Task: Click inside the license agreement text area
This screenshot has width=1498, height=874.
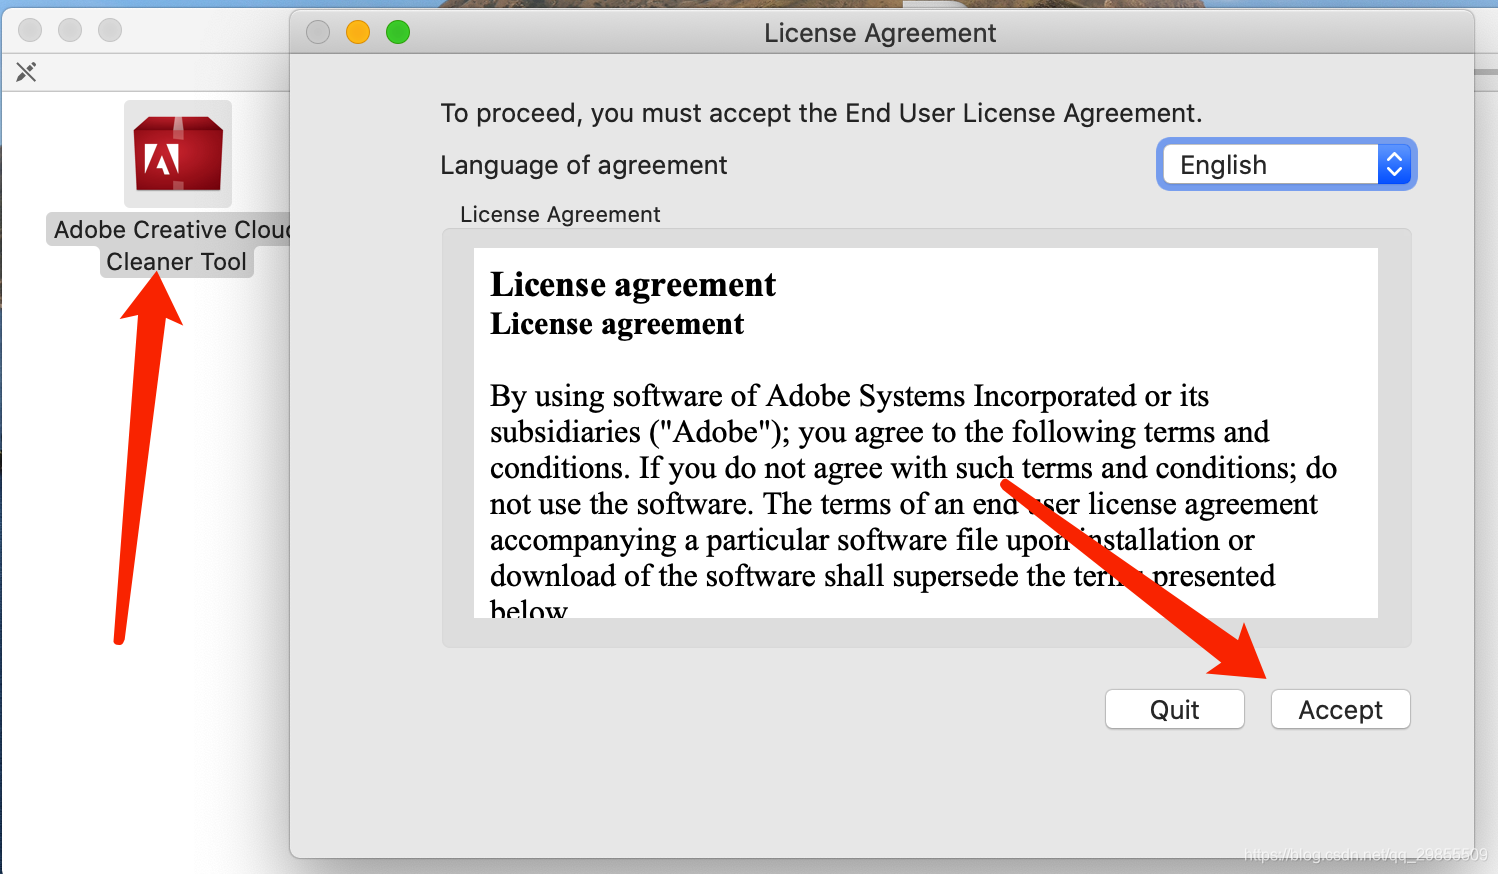Action: 925,432
